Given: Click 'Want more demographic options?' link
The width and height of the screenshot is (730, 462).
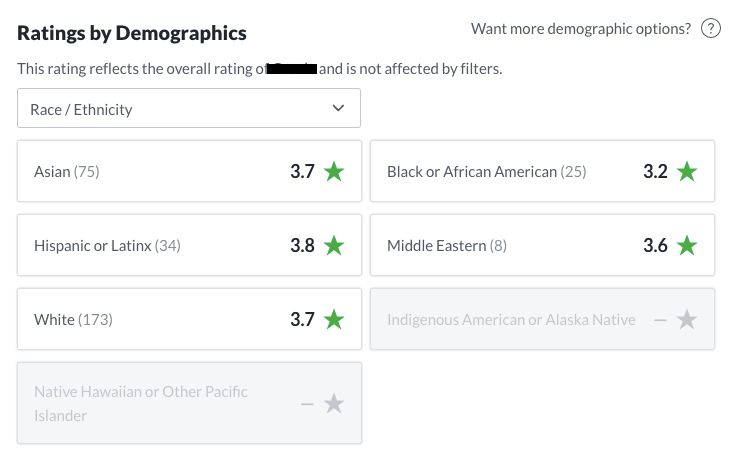Looking at the screenshot, I should click(581, 29).
